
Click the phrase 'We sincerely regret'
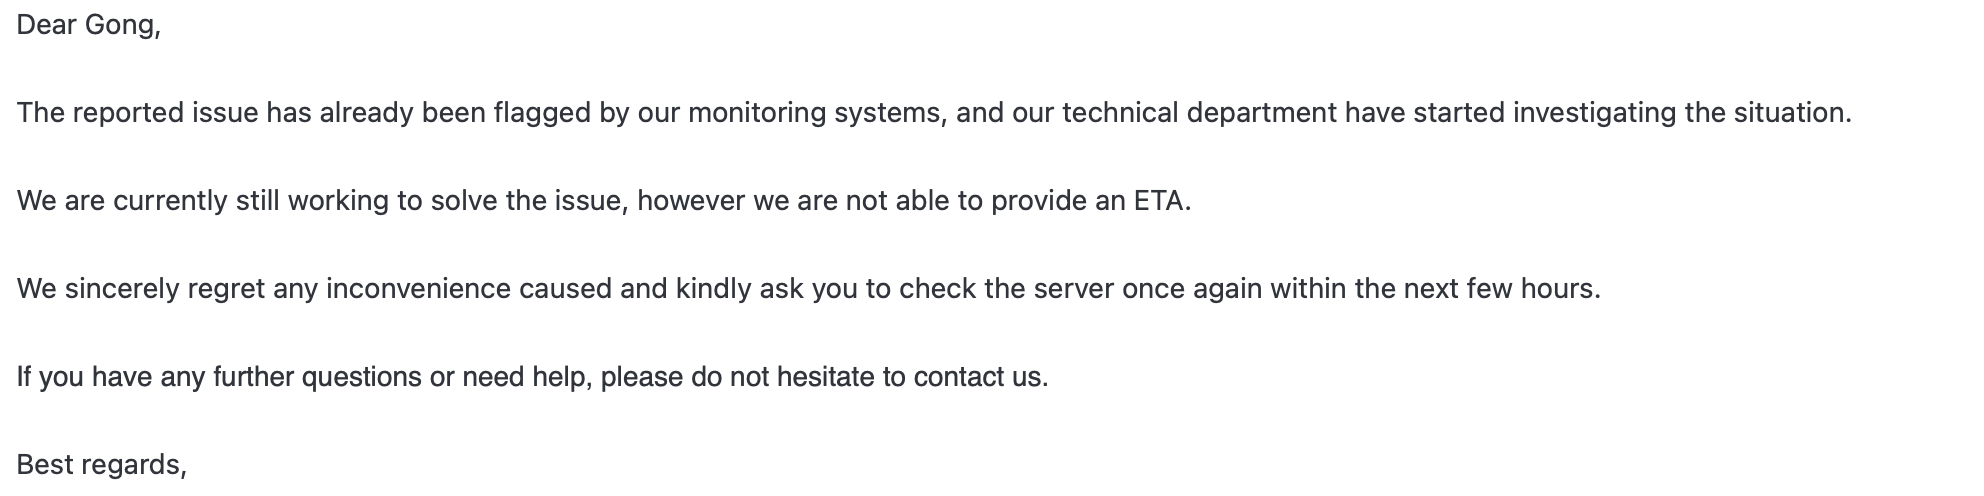141,289
